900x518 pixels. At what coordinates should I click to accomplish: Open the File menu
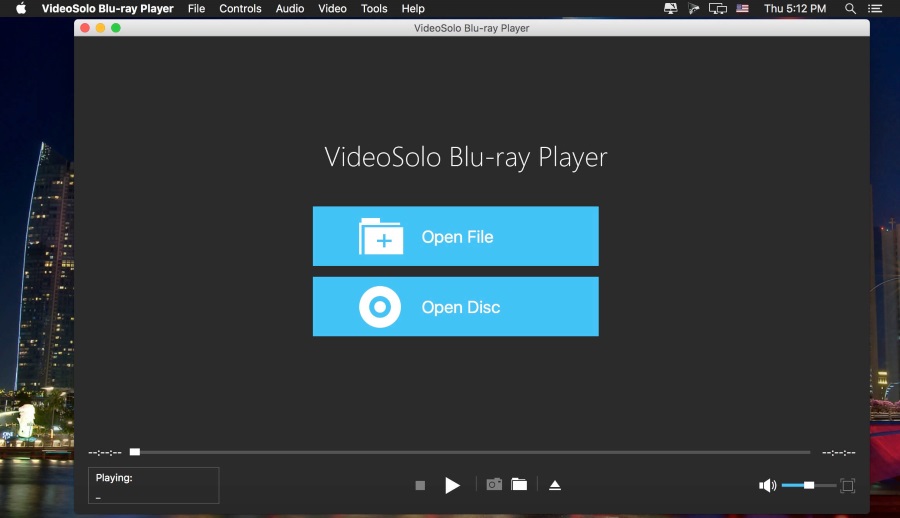196,9
